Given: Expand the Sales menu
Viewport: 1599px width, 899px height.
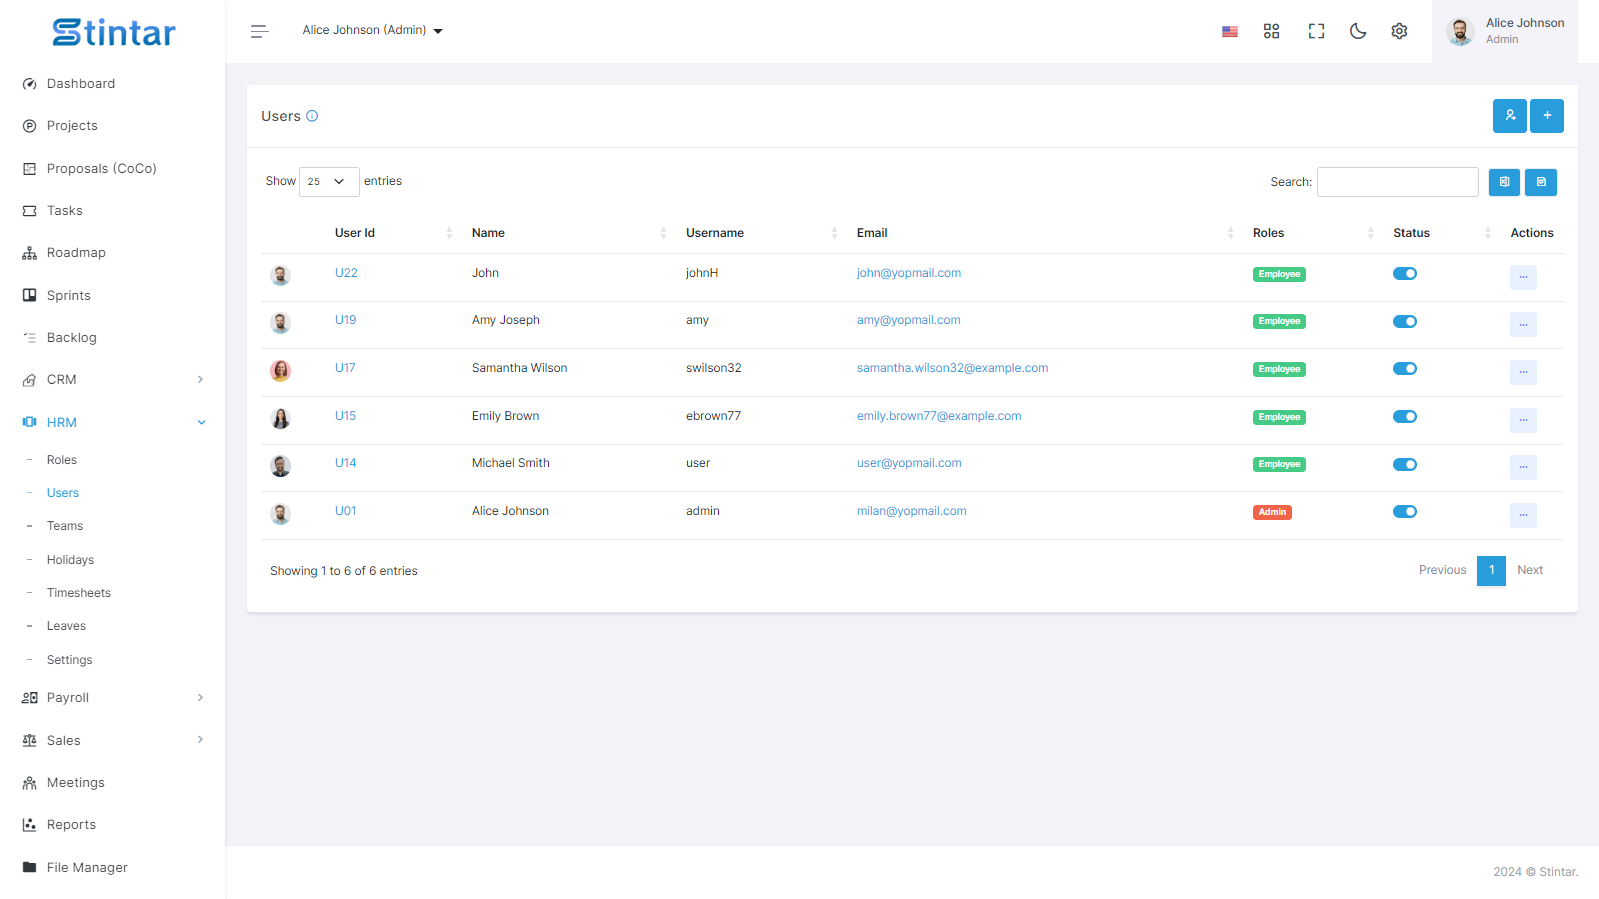Looking at the screenshot, I should 113,741.
